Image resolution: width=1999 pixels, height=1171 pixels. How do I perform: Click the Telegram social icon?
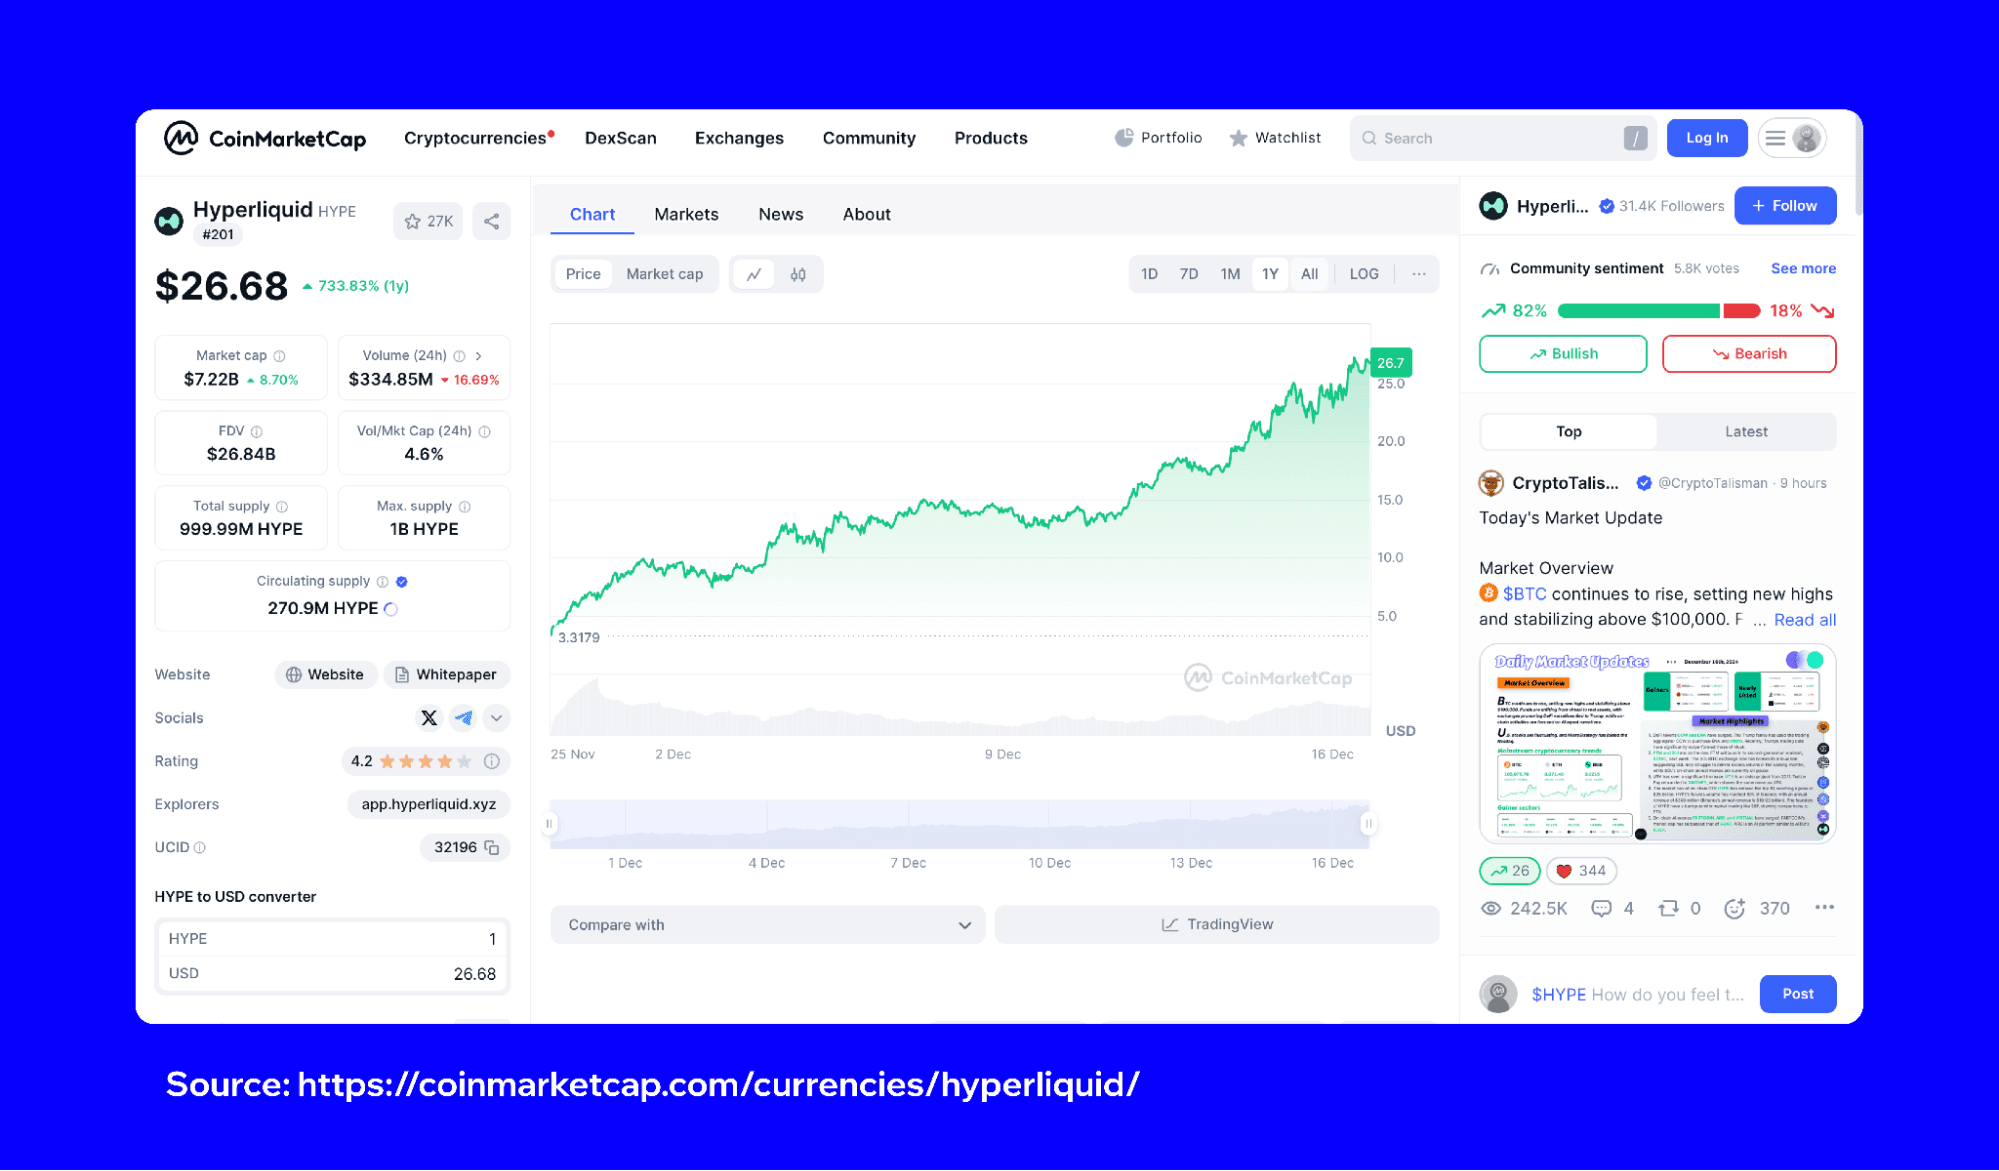pos(463,718)
